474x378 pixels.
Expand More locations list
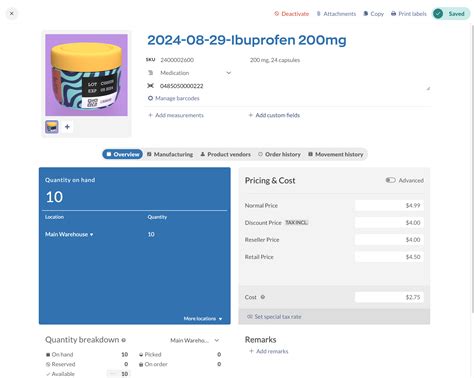203,318
